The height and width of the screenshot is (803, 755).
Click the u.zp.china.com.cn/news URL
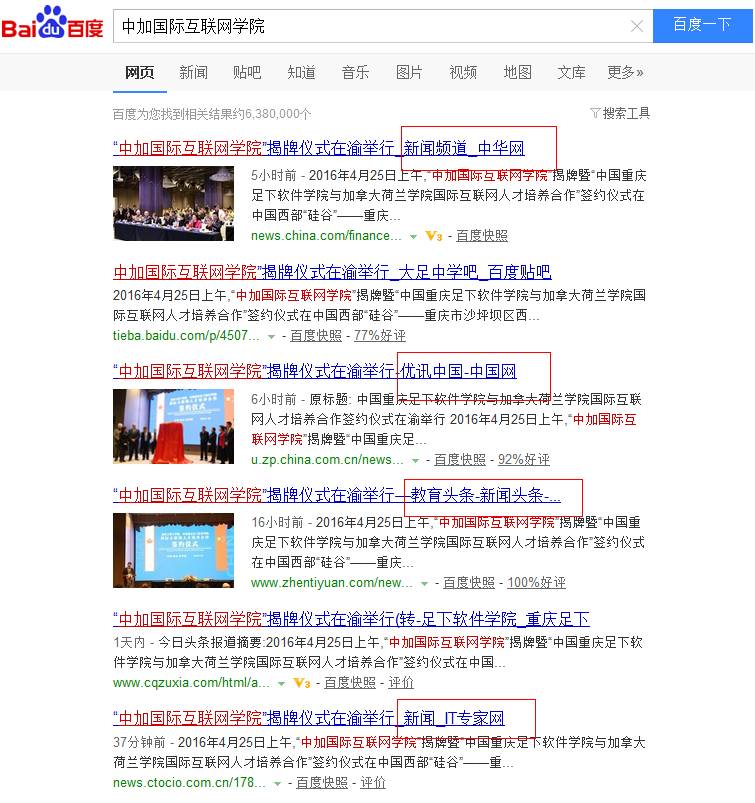[327, 459]
